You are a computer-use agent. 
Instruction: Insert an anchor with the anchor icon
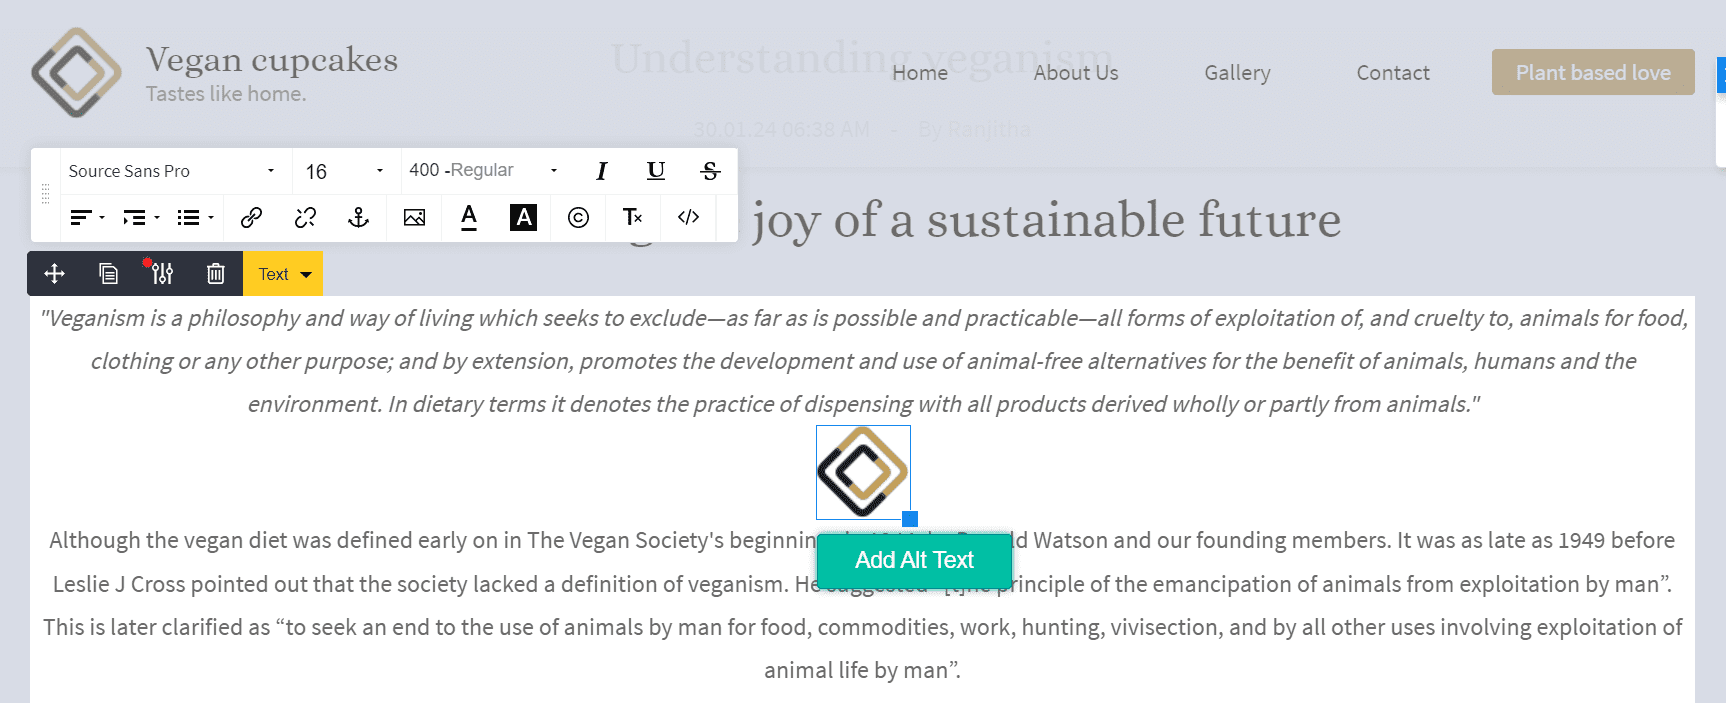coord(359,217)
